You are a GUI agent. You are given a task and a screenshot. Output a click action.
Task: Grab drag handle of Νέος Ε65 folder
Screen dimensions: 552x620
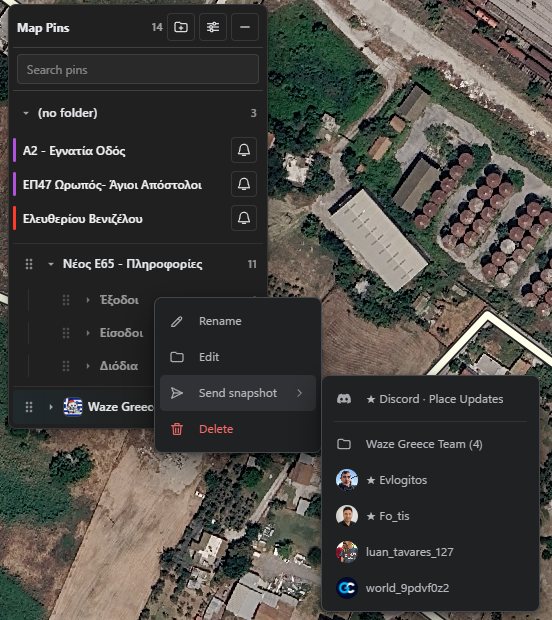[29, 264]
